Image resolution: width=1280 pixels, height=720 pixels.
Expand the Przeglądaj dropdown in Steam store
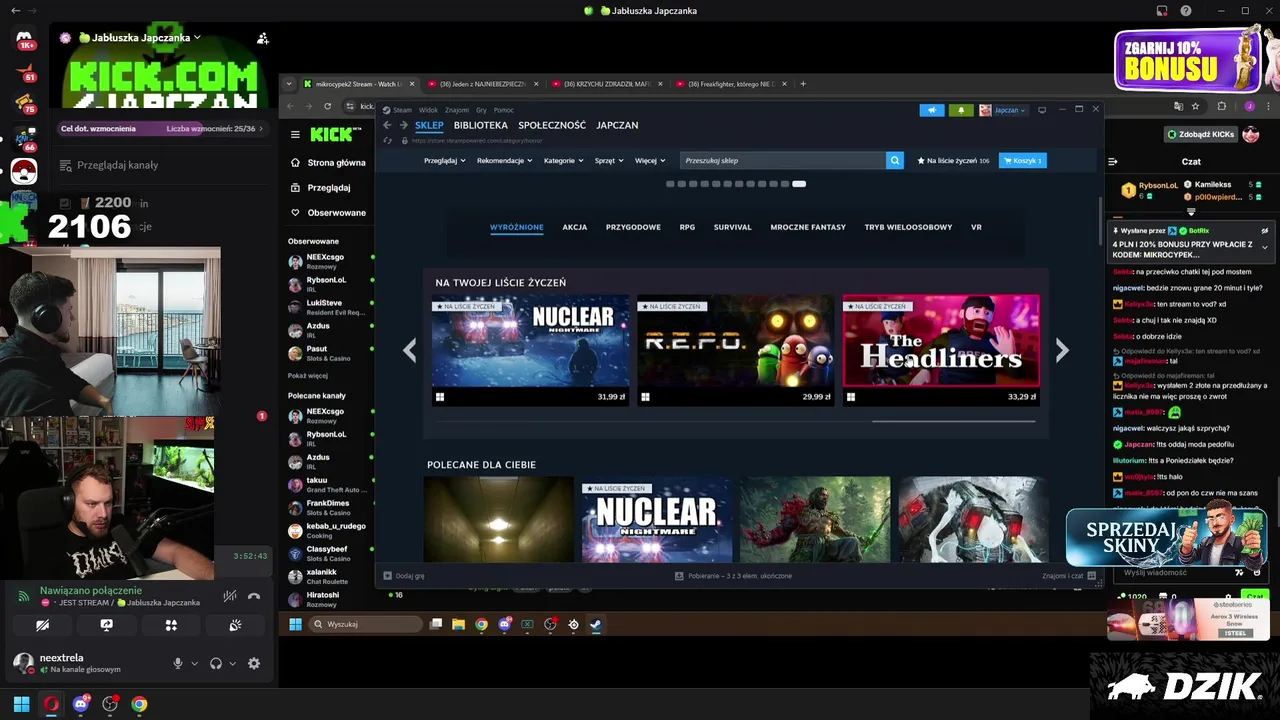tap(444, 160)
